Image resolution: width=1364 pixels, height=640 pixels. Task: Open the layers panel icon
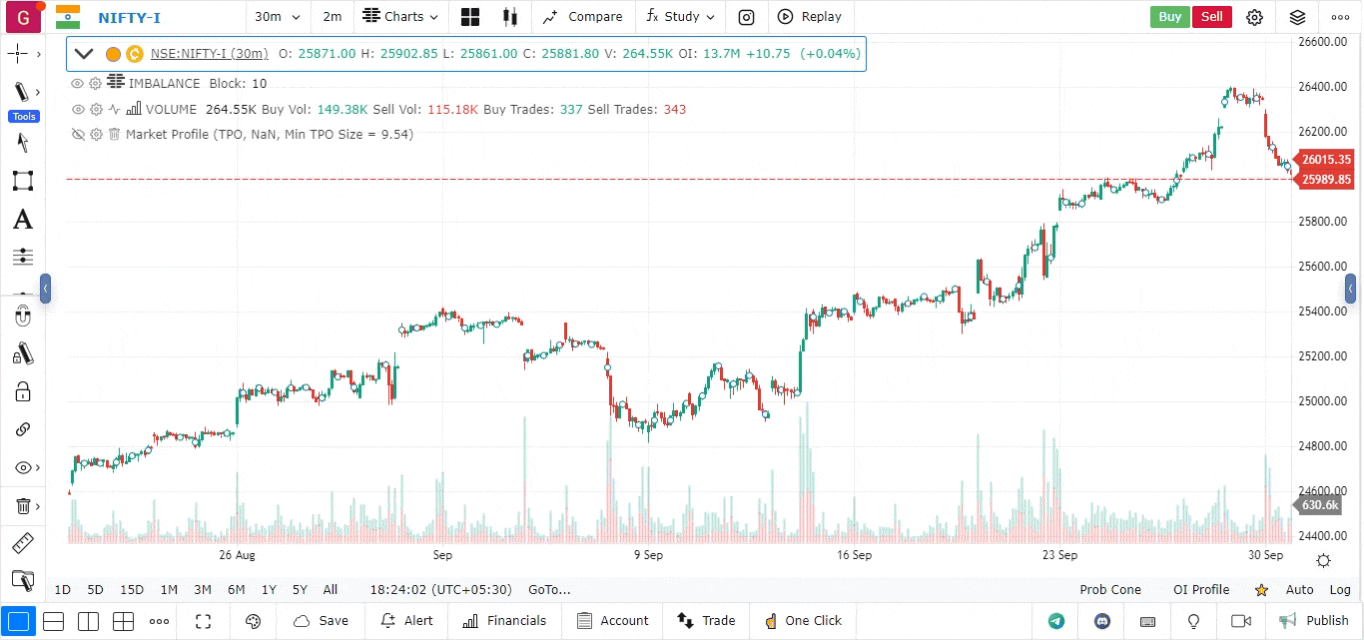click(x=1297, y=17)
